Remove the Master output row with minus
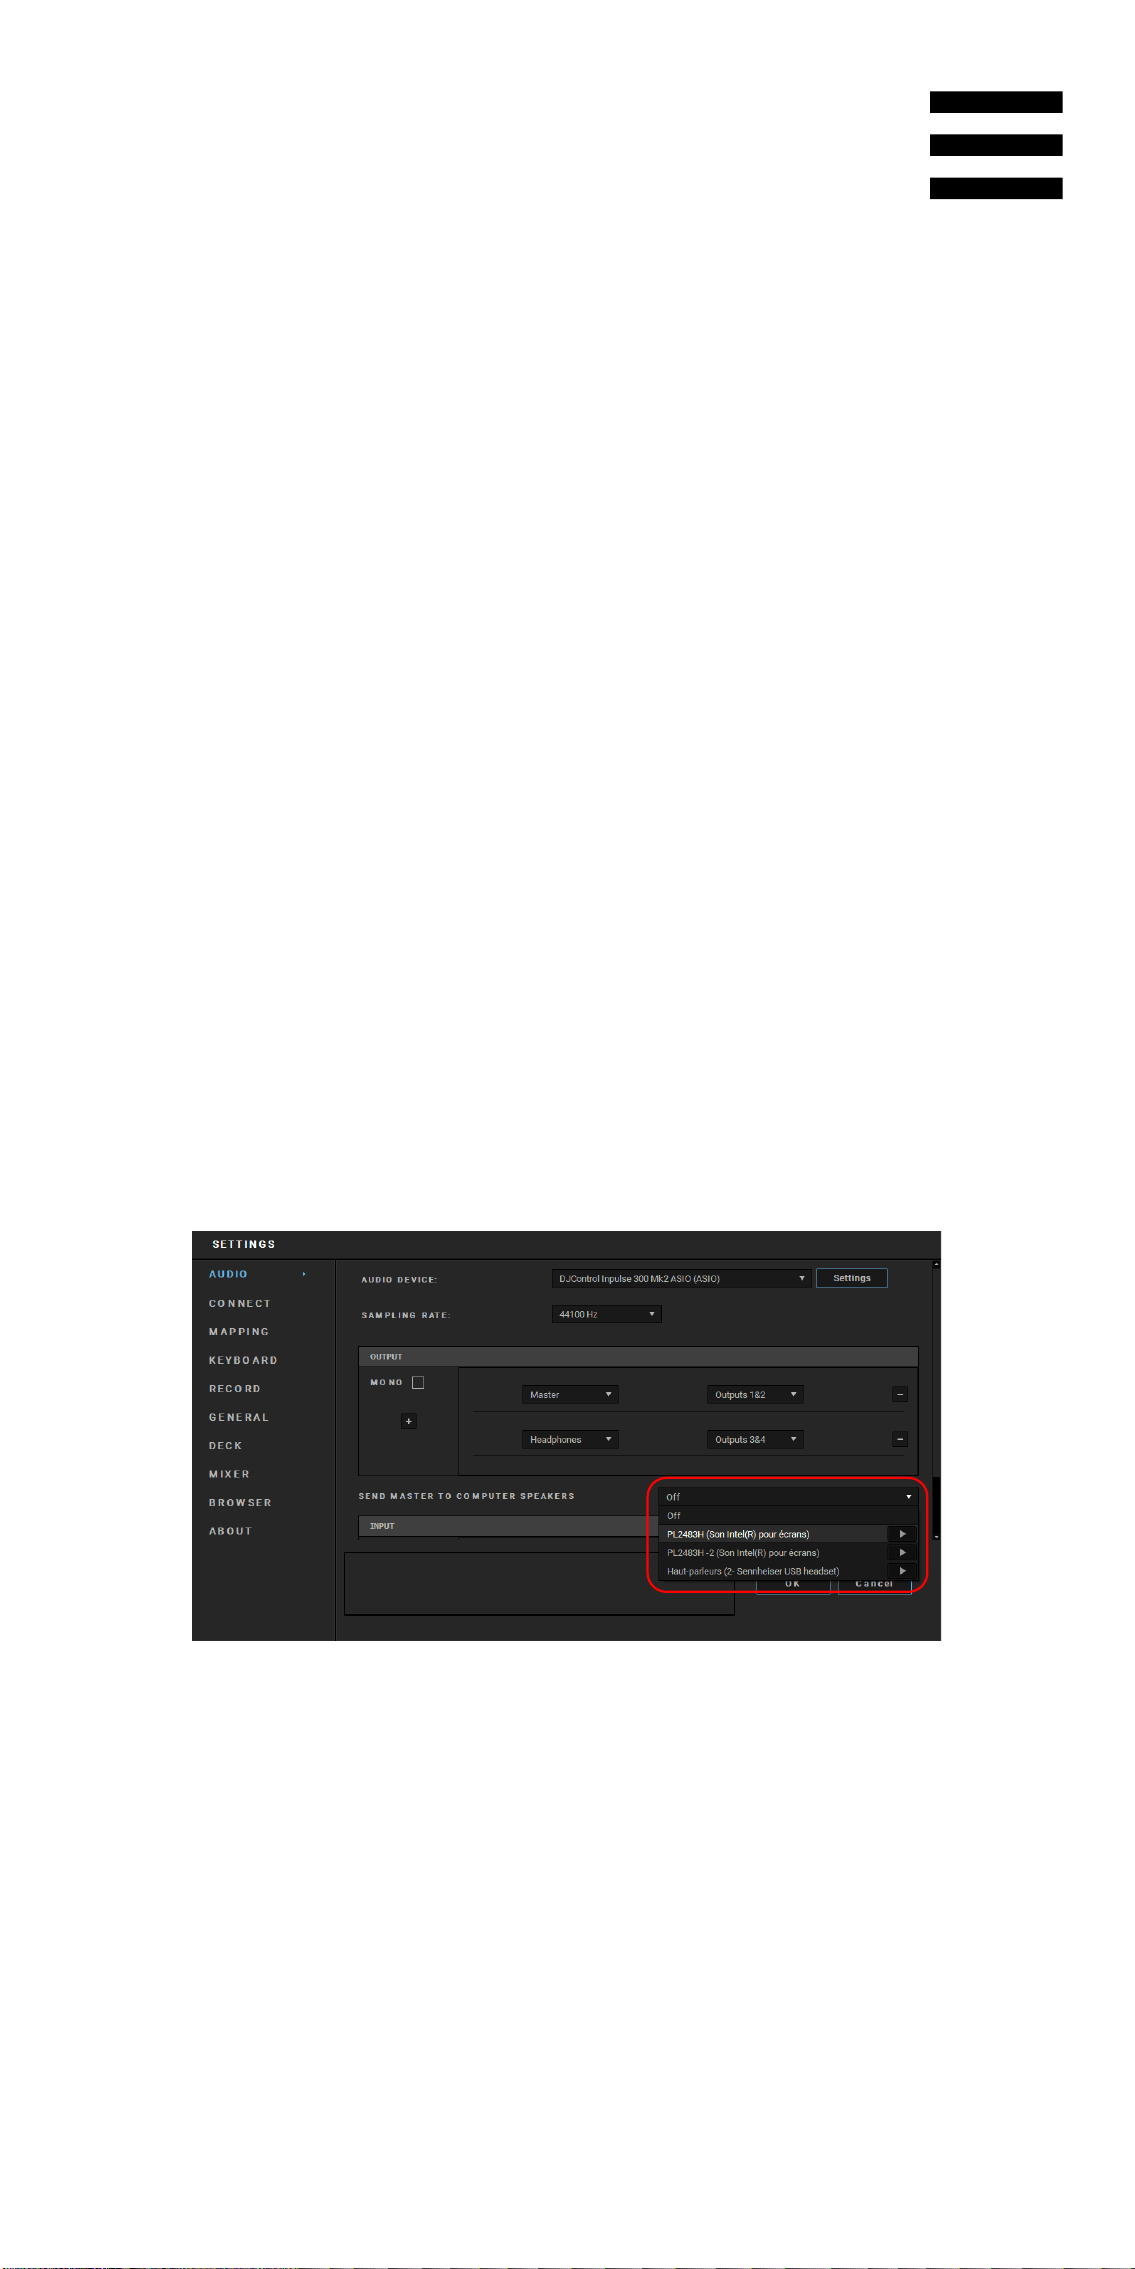This screenshot has width=1135, height=2269. (900, 1394)
